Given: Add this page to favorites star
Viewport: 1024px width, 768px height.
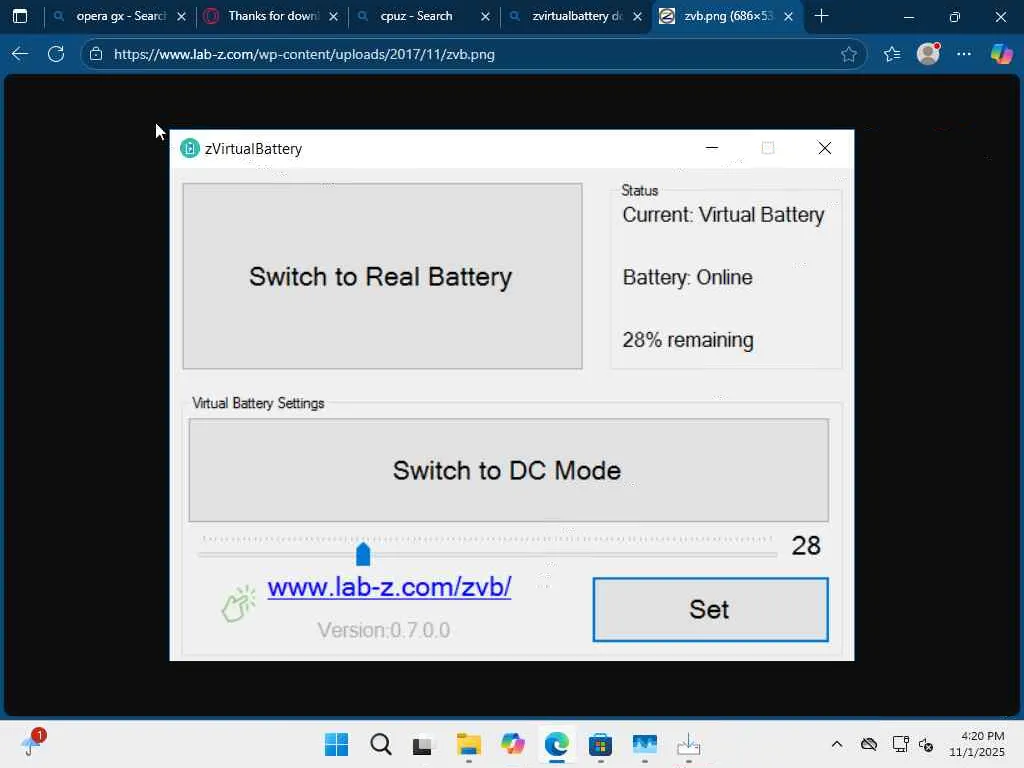Looking at the screenshot, I should pos(848,54).
